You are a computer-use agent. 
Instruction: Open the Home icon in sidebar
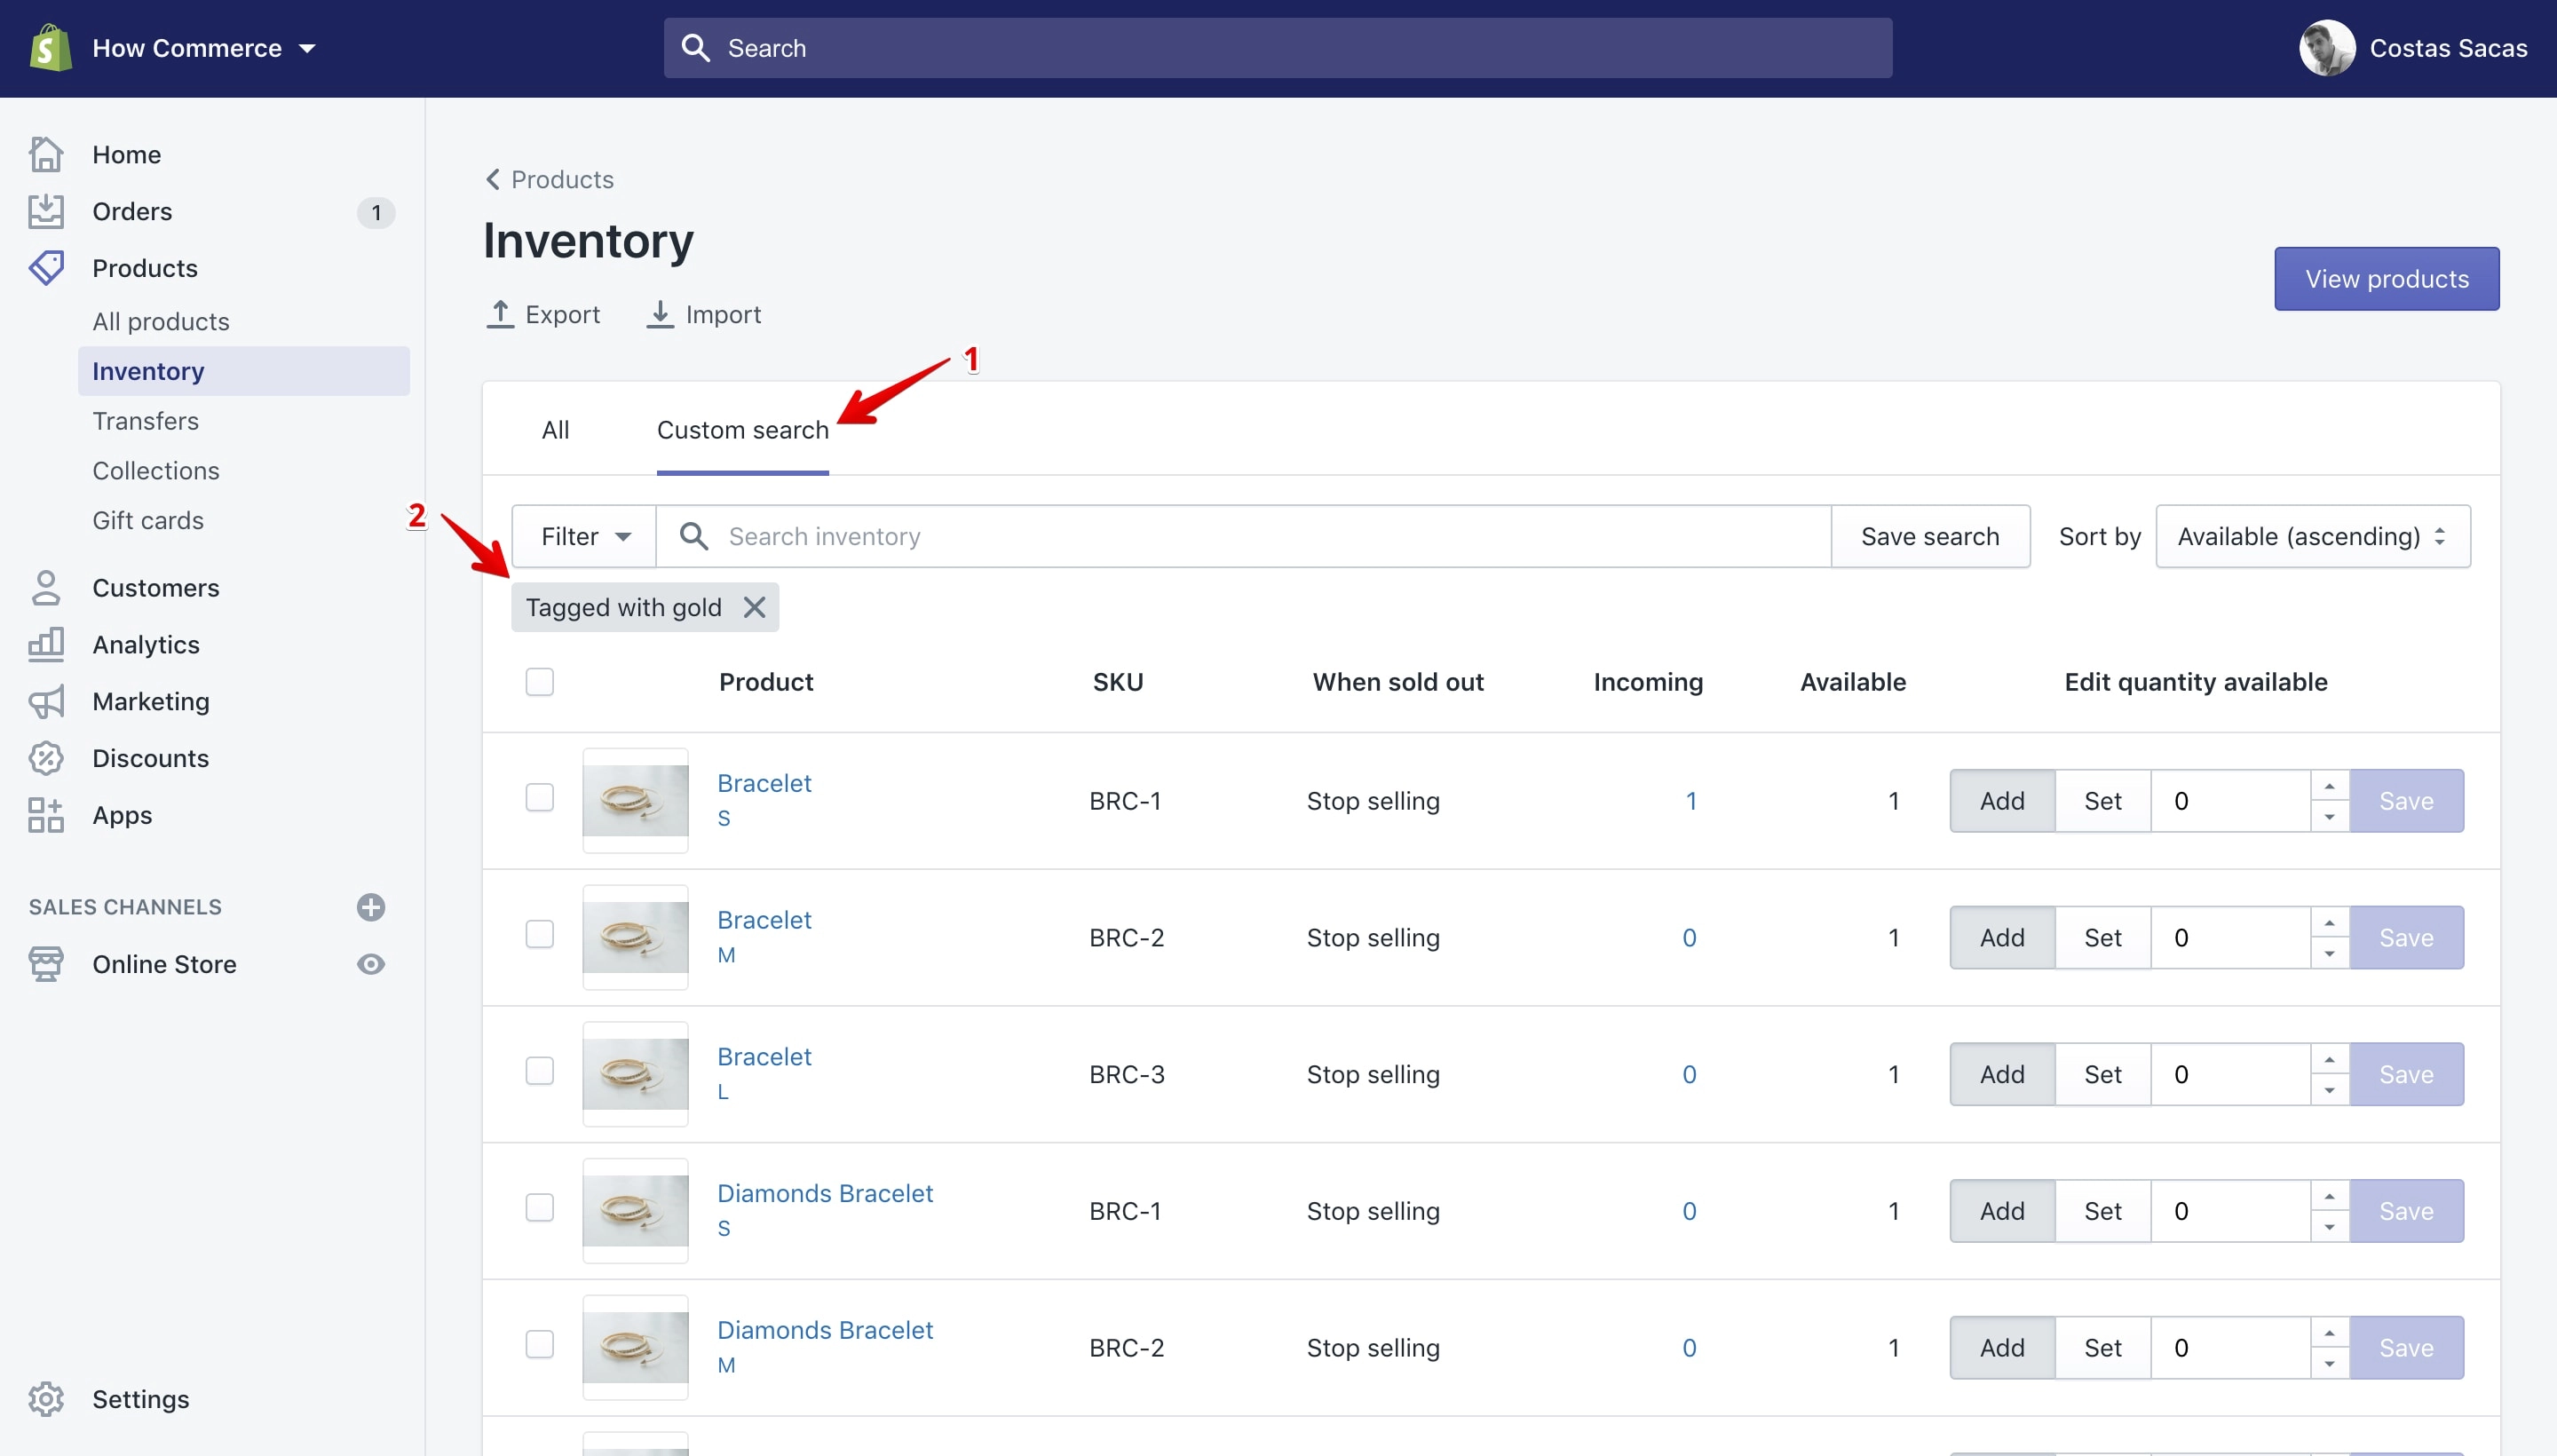(x=46, y=154)
